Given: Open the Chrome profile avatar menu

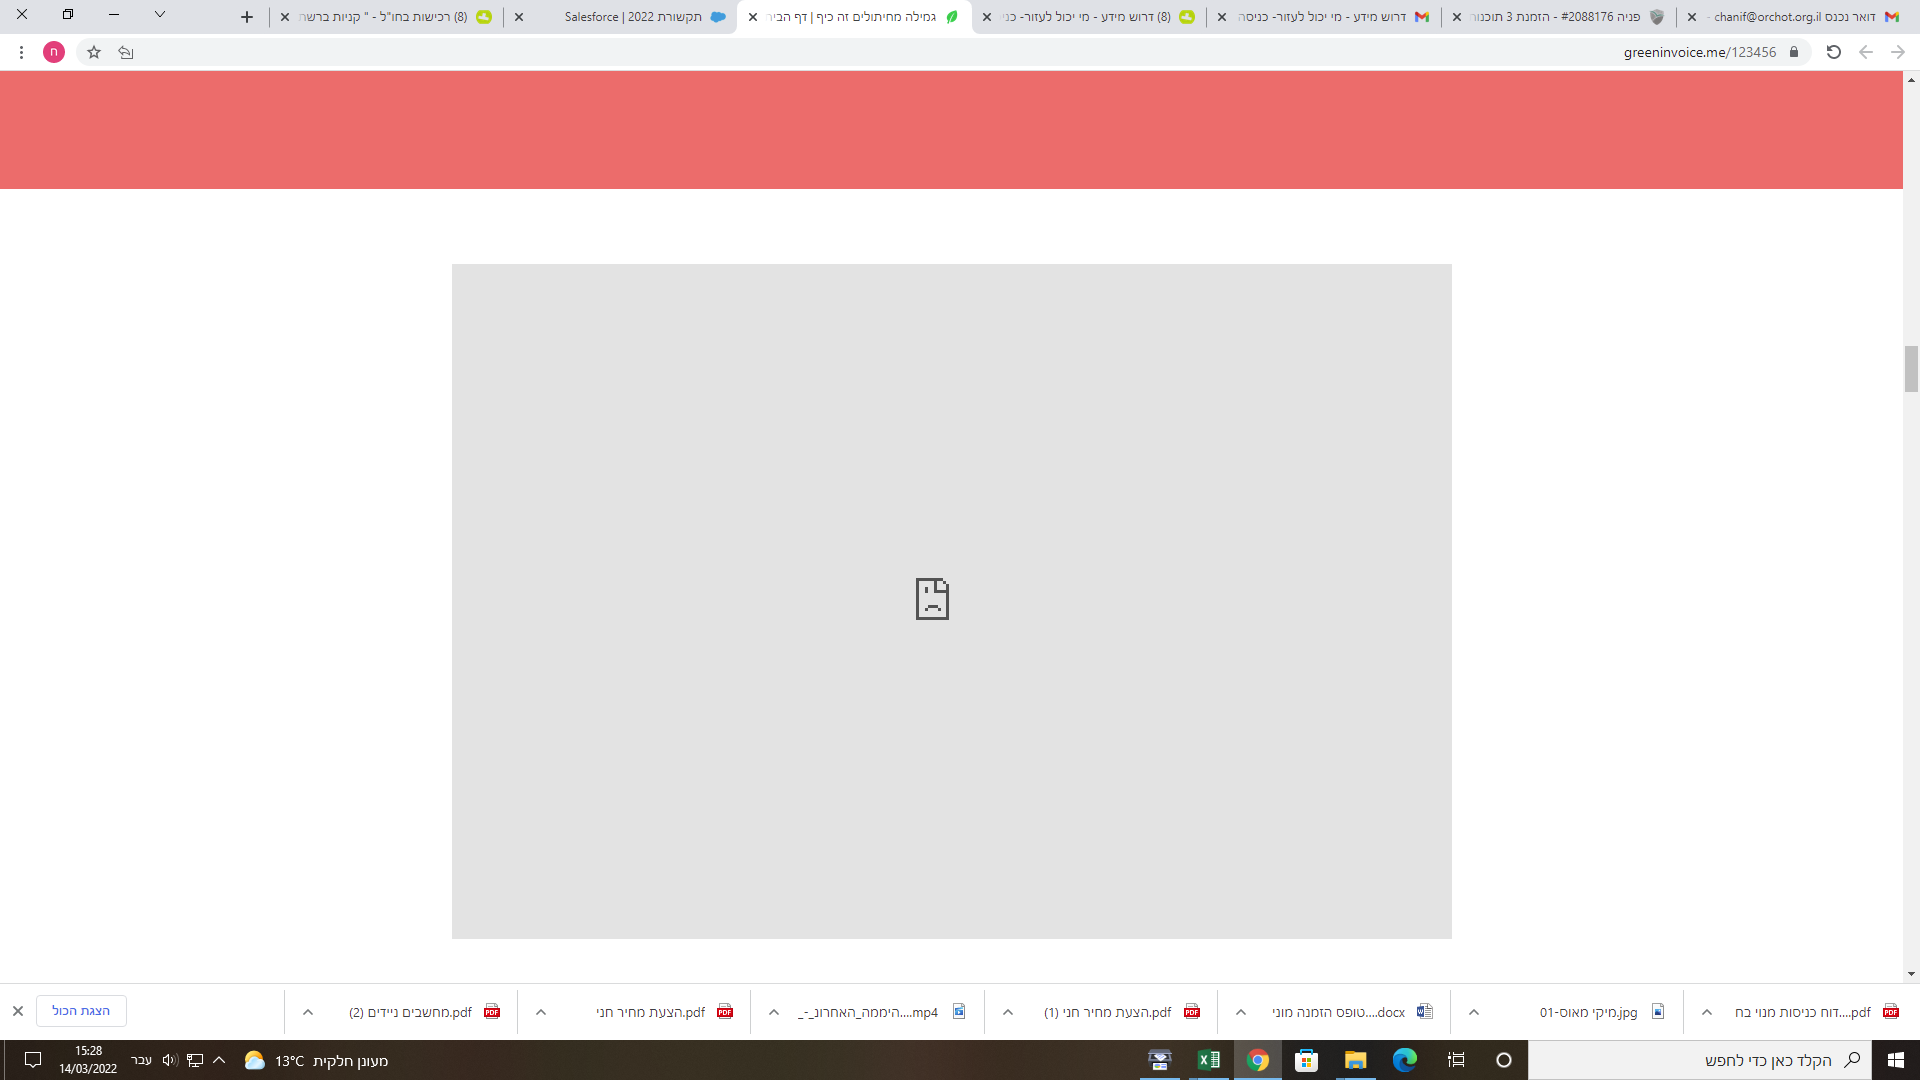Looking at the screenshot, I should 54,52.
